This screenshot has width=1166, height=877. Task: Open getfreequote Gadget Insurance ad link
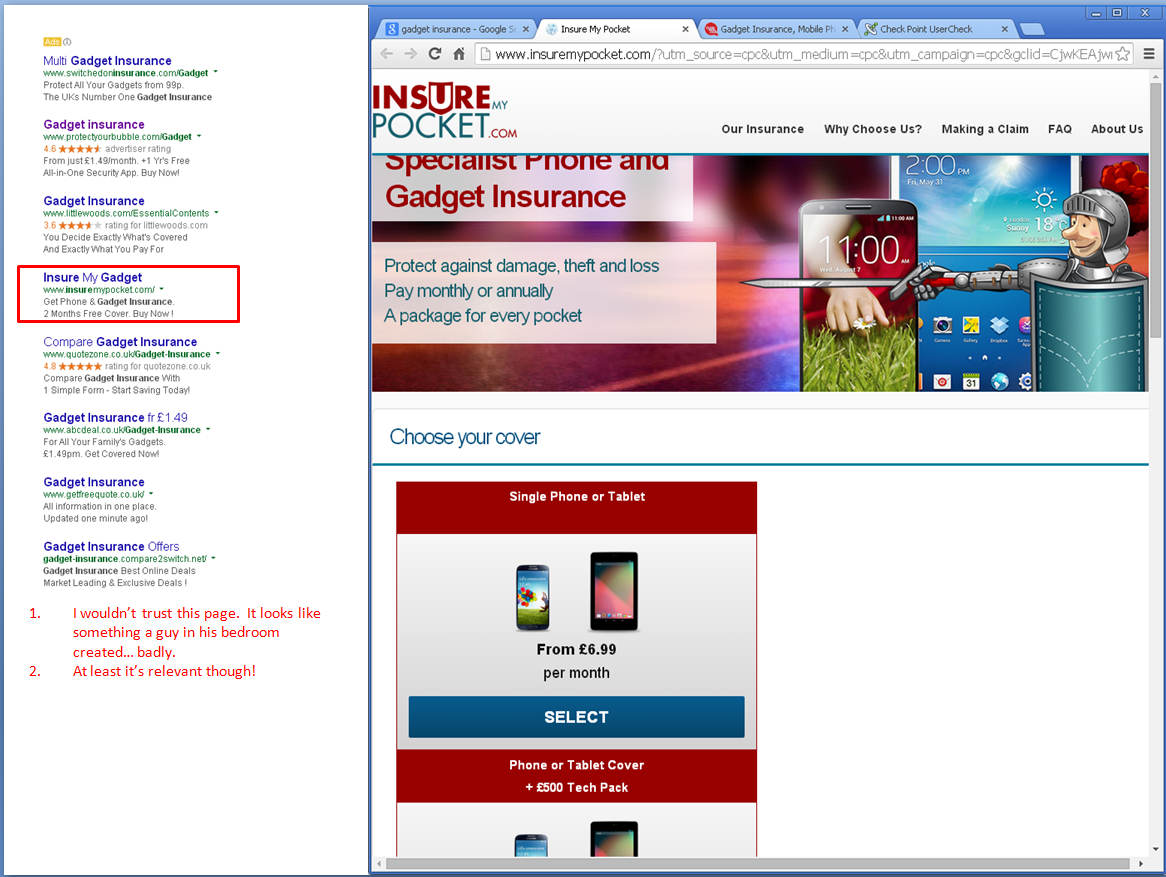[x=94, y=482]
